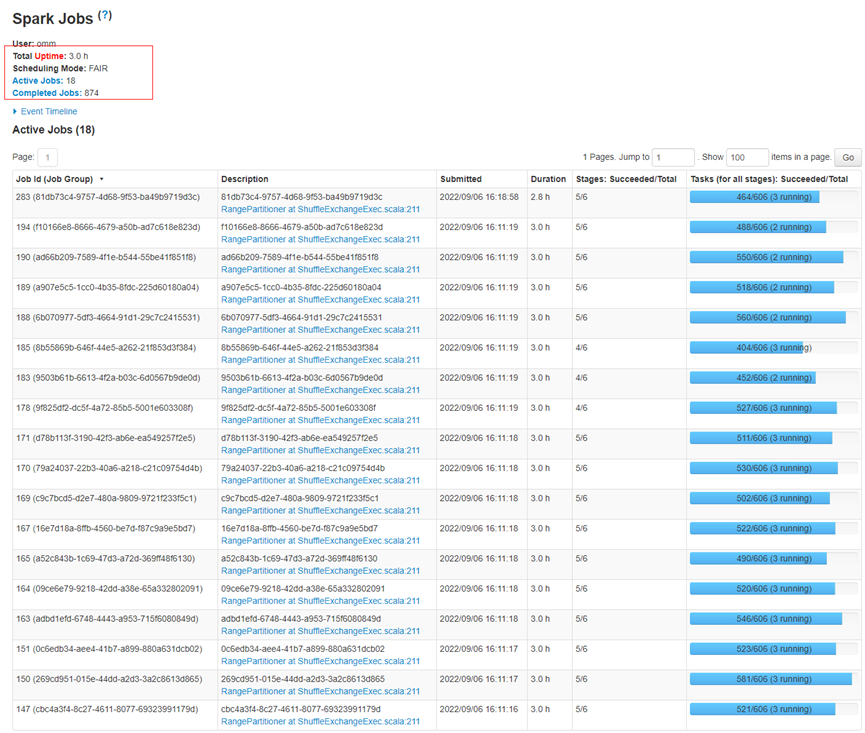This screenshot has height=733, width=865.
Task: Open RangePartitioner link for job 178
Action: click(321, 420)
